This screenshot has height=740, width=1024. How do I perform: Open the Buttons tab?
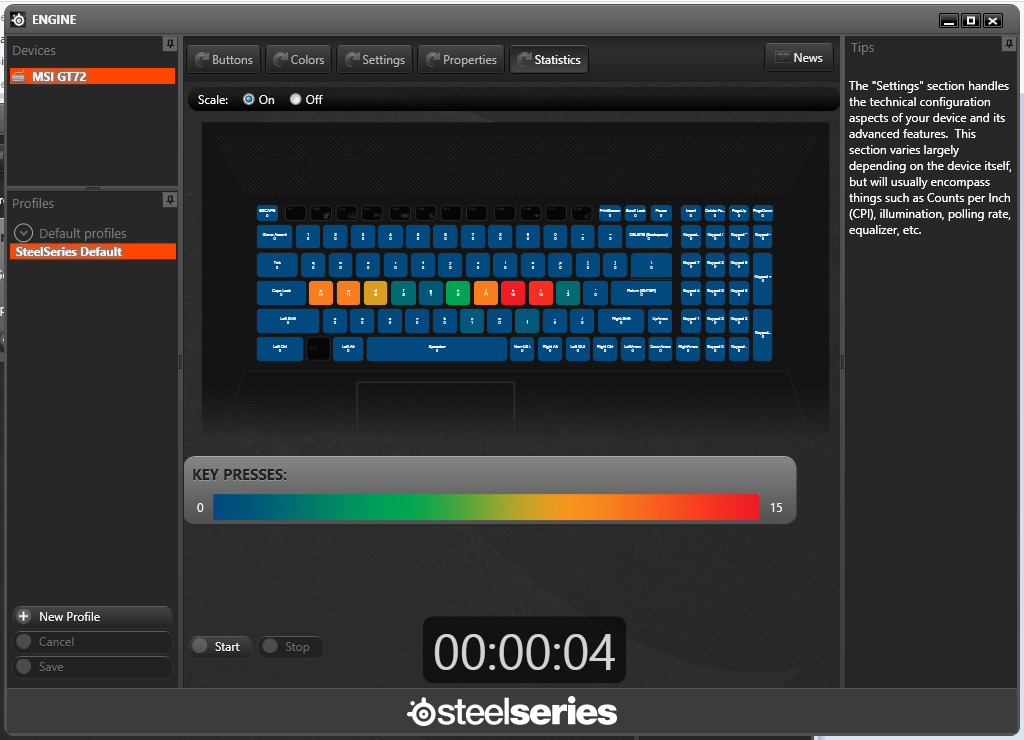click(x=224, y=59)
